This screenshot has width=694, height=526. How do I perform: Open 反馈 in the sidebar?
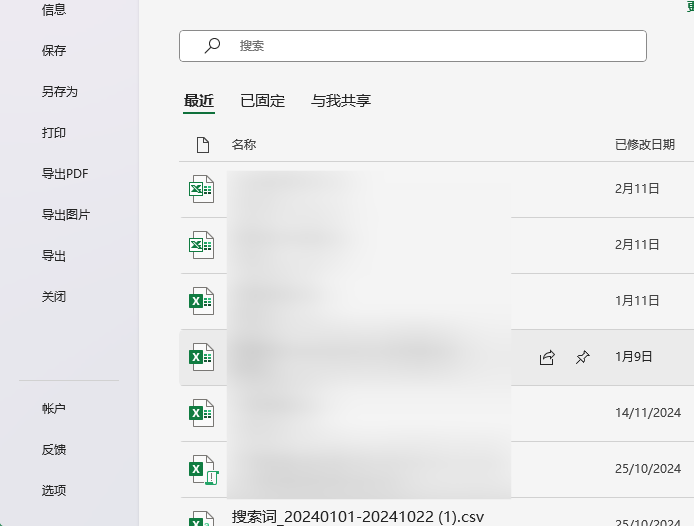coord(54,449)
